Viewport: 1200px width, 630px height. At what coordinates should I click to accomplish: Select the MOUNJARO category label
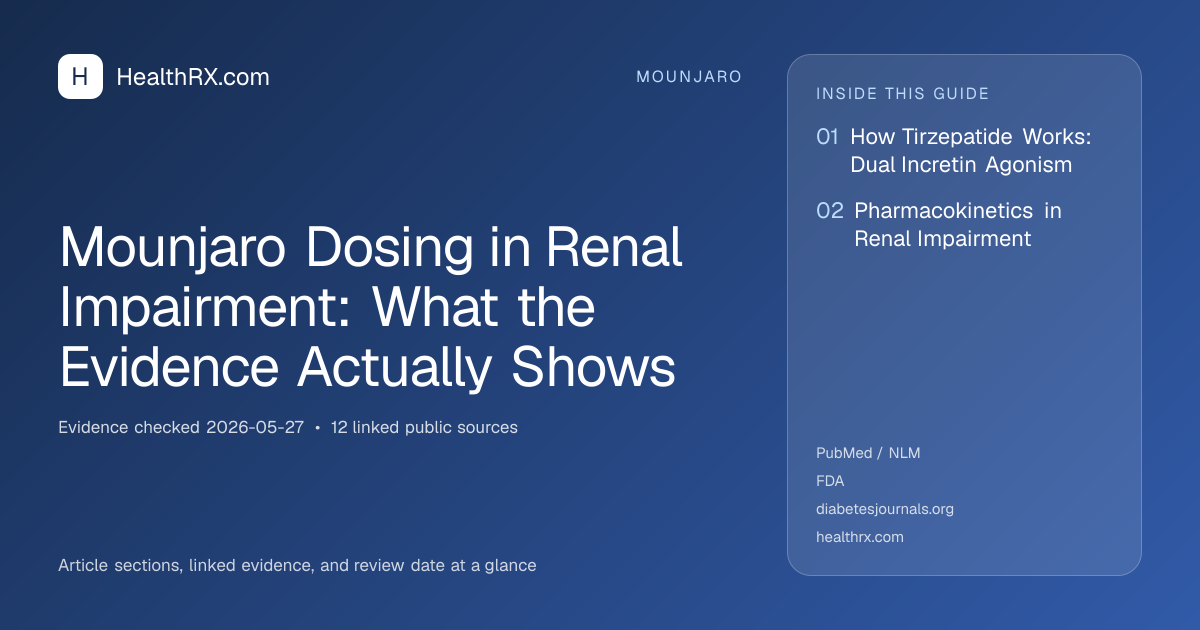[x=689, y=77]
